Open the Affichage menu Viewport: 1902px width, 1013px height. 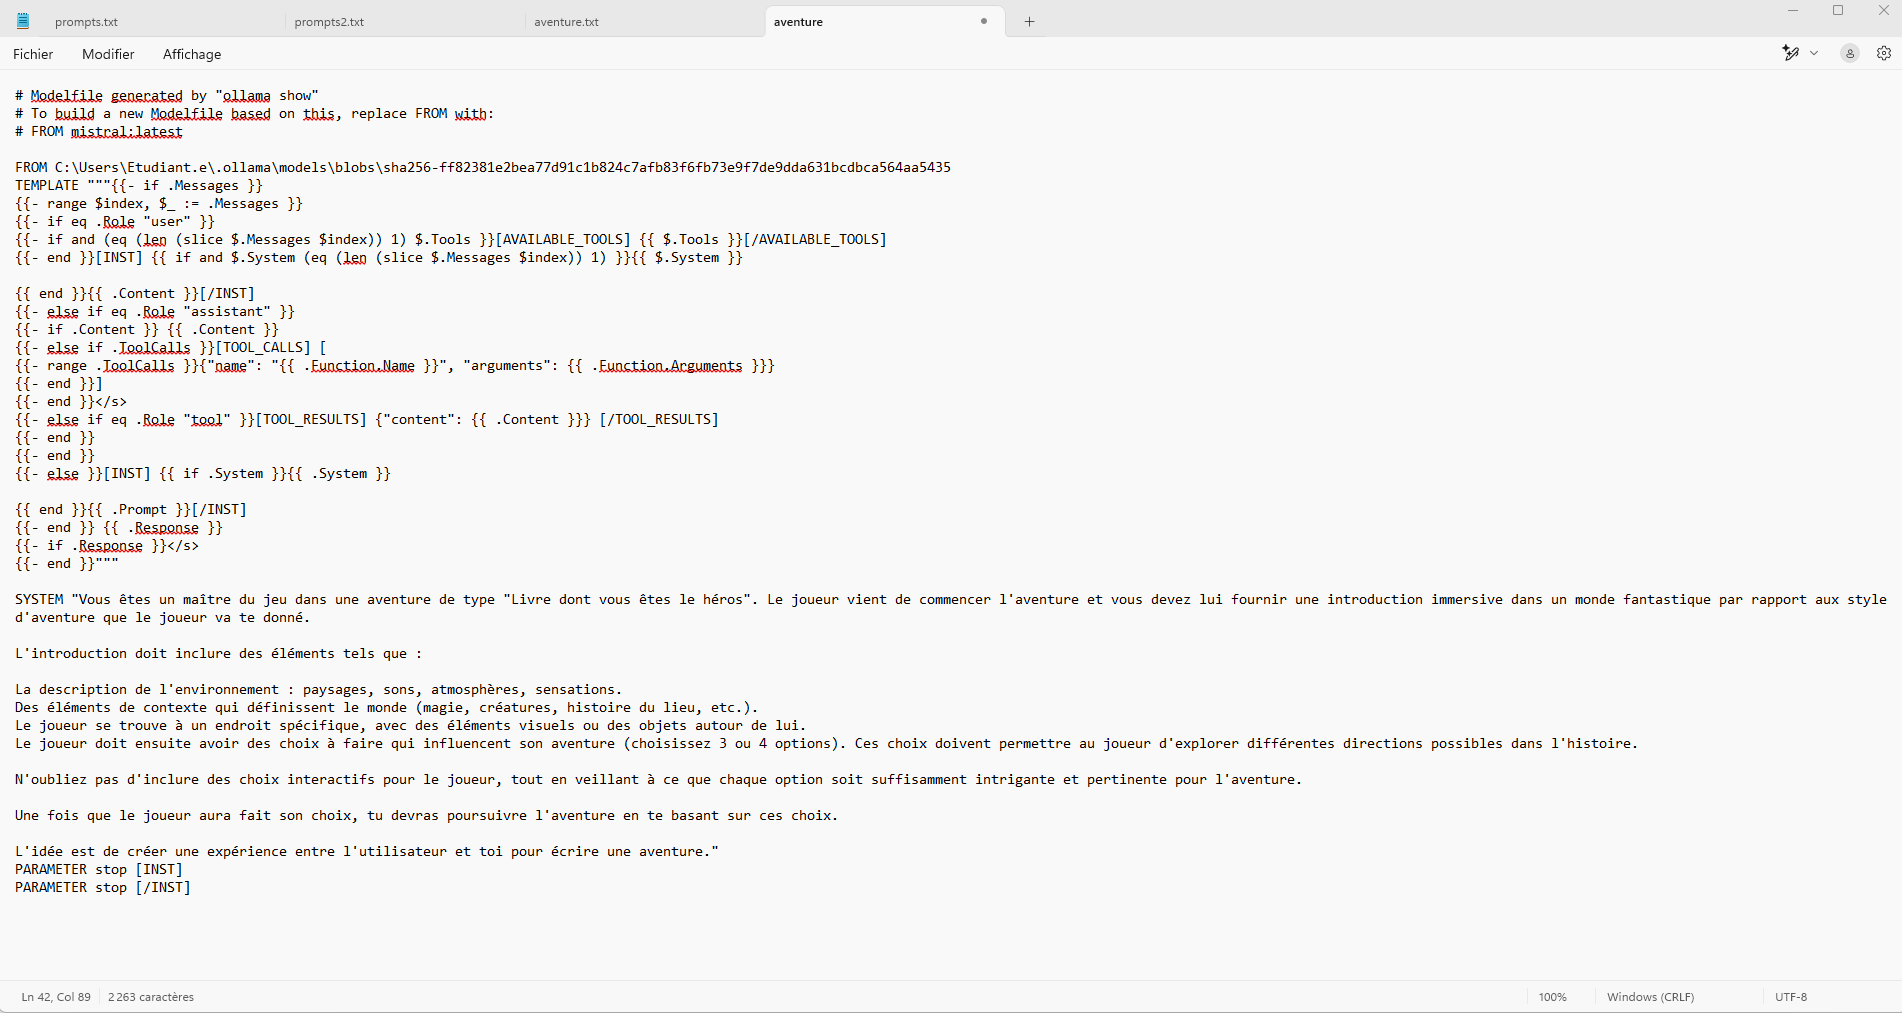tap(192, 54)
